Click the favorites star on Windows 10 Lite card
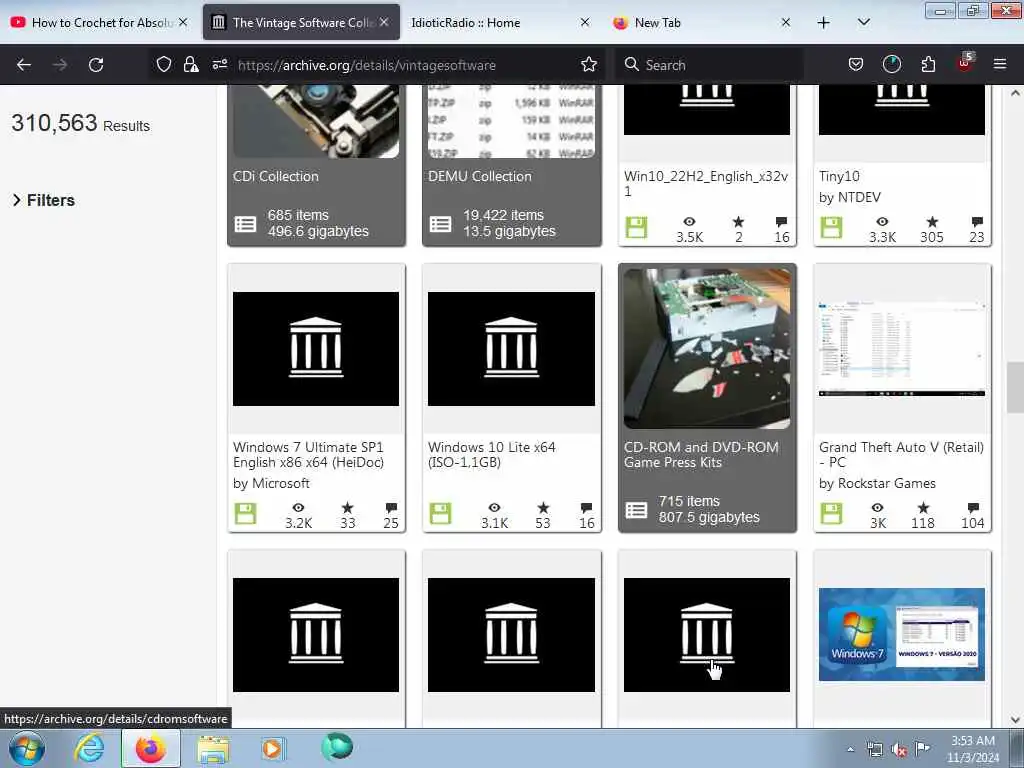 tap(543, 507)
